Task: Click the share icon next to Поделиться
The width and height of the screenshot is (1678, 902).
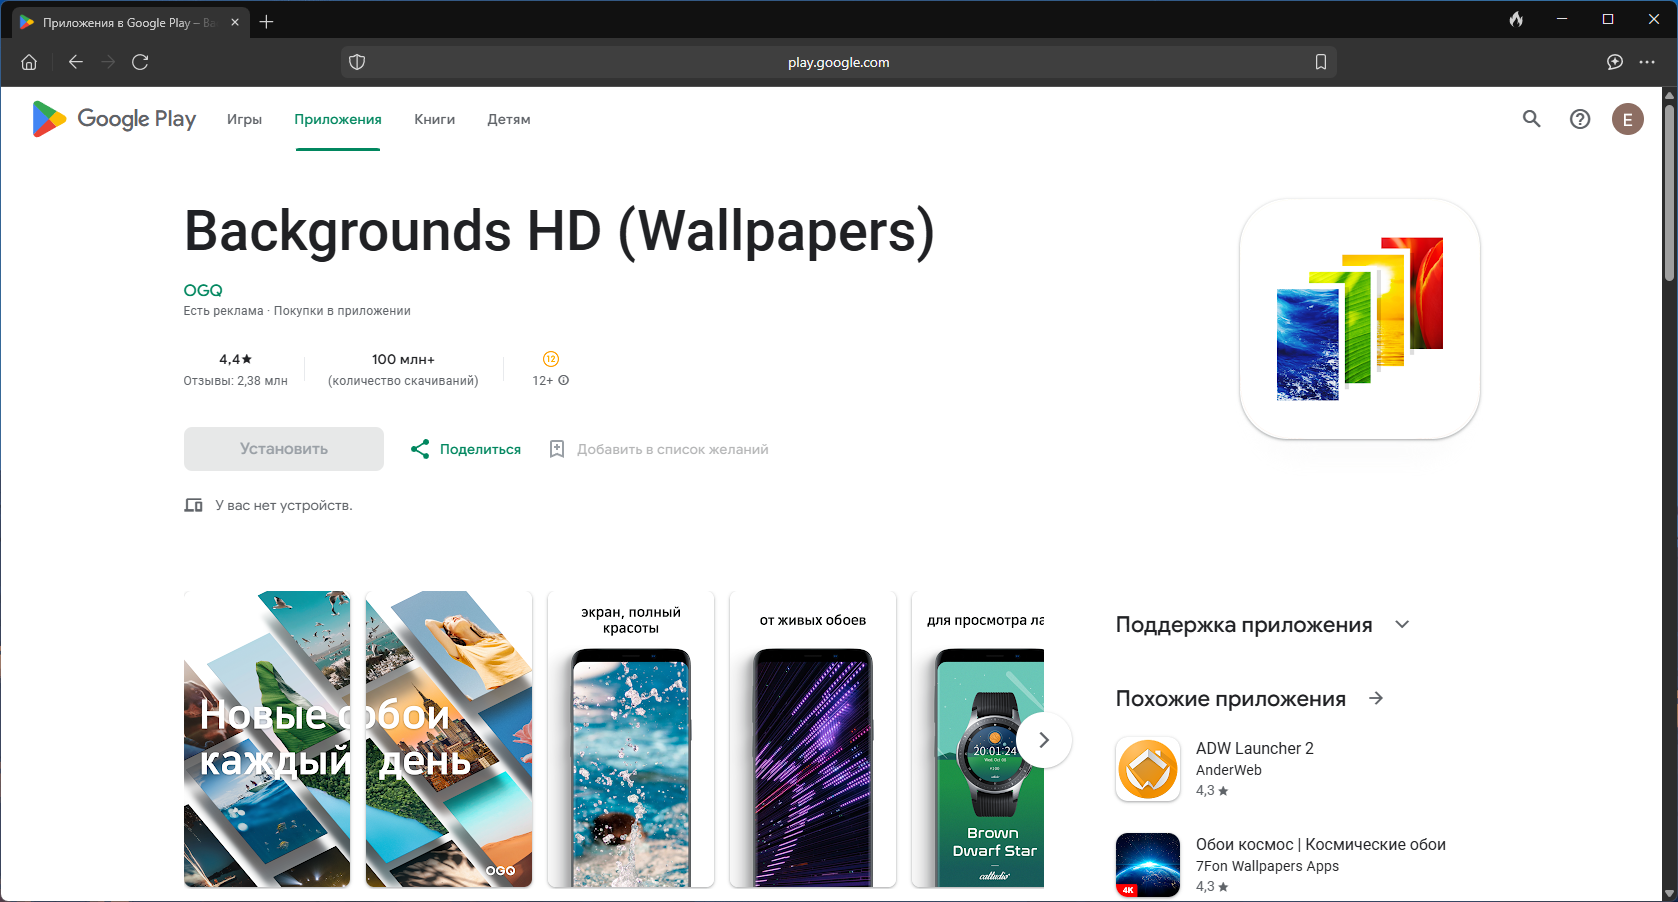Action: pos(420,449)
